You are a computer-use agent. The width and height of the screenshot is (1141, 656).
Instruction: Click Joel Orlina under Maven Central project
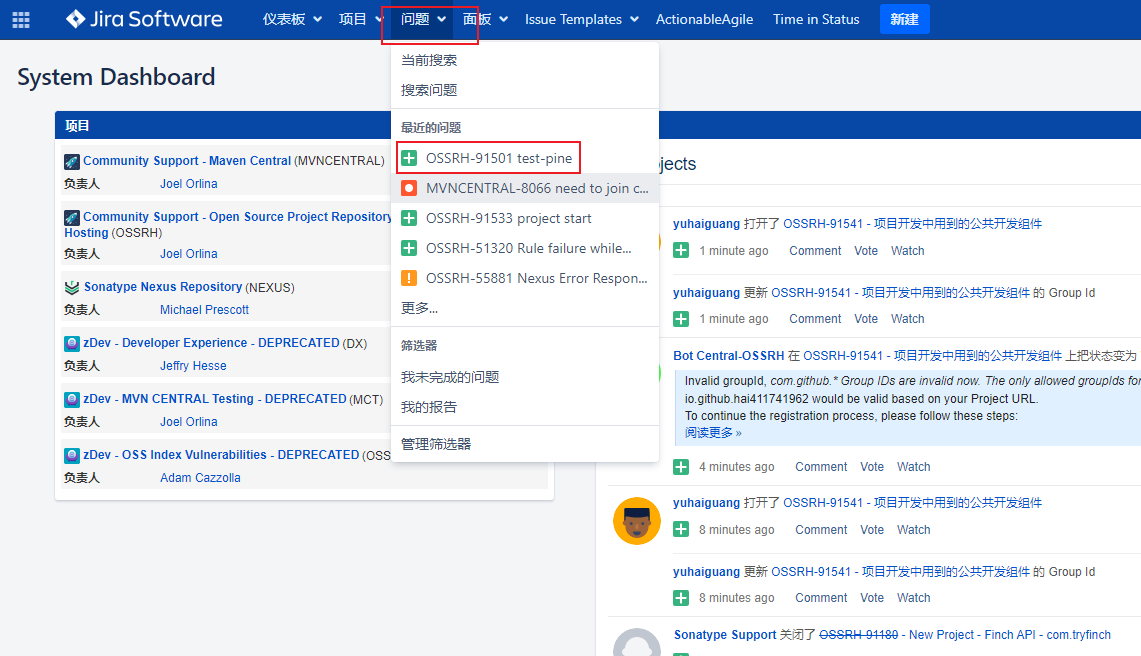point(188,183)
